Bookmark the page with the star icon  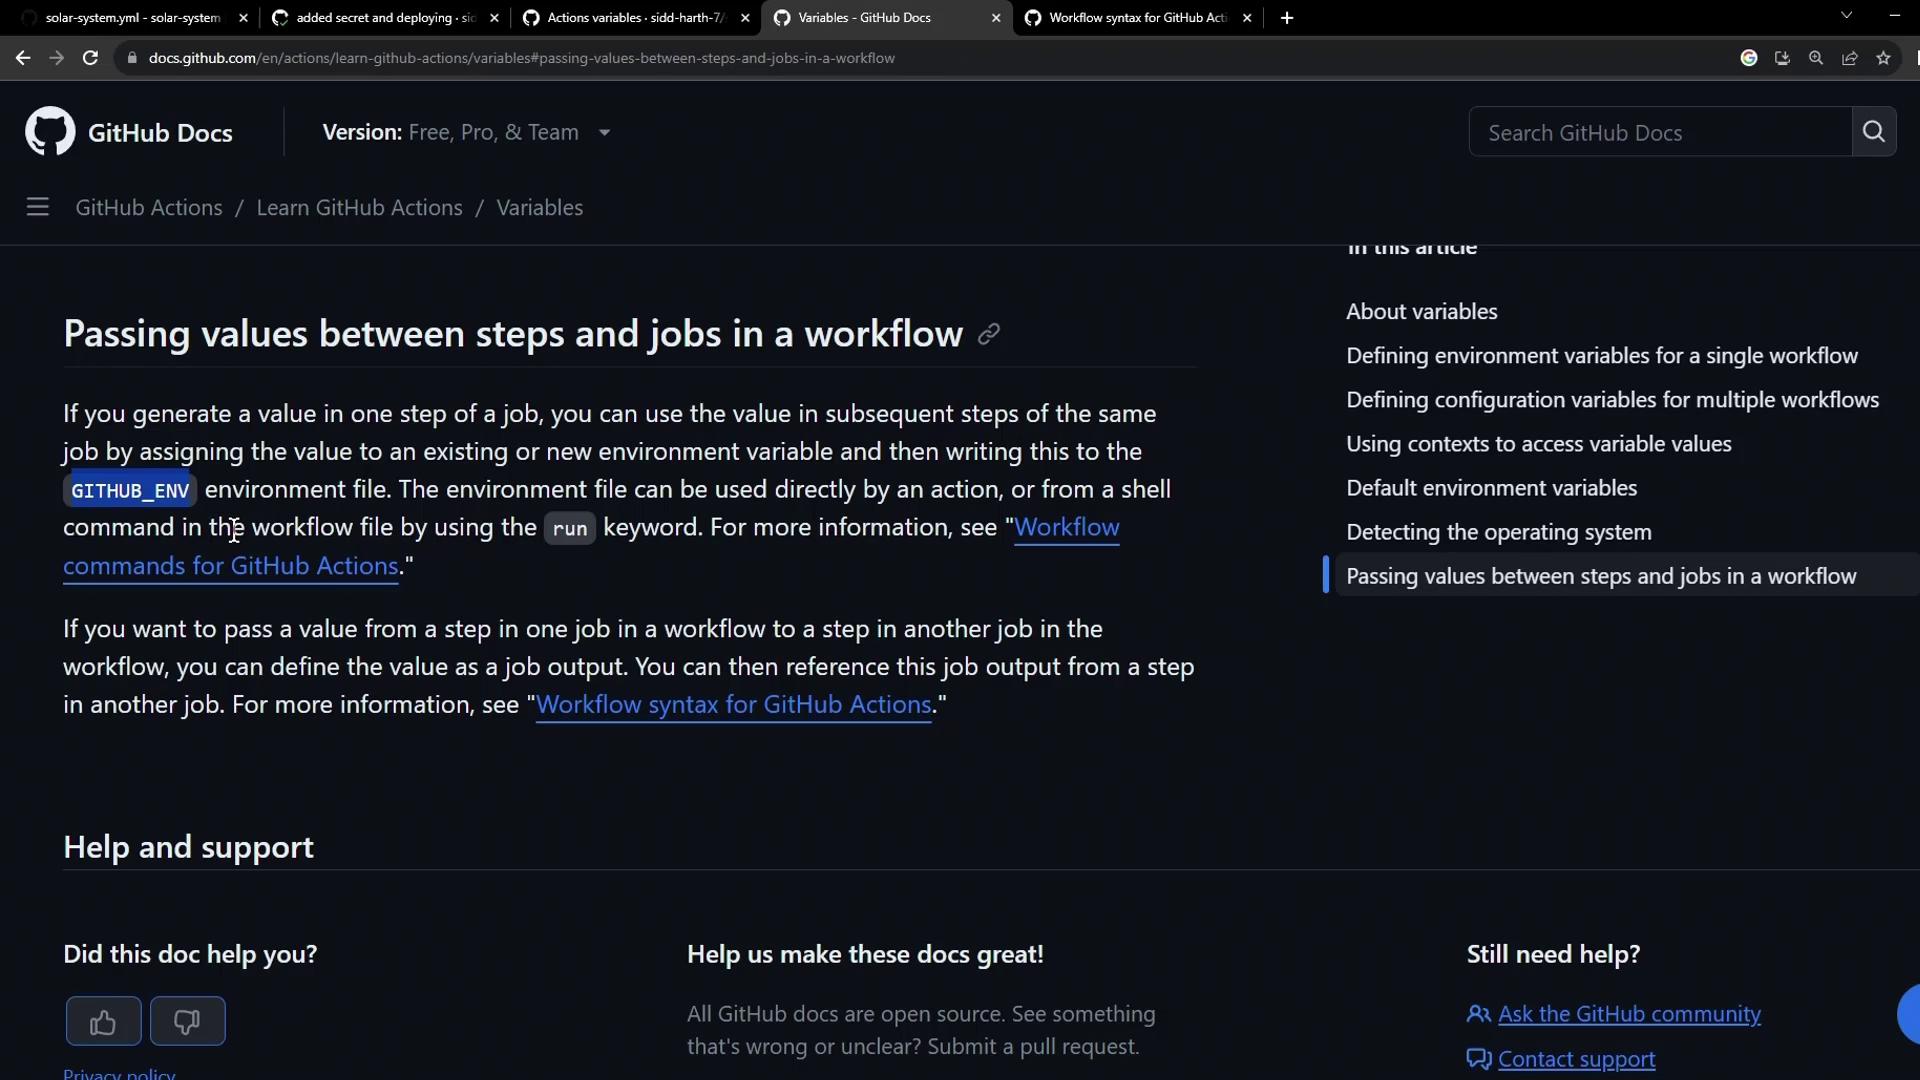click(1884, 58)
